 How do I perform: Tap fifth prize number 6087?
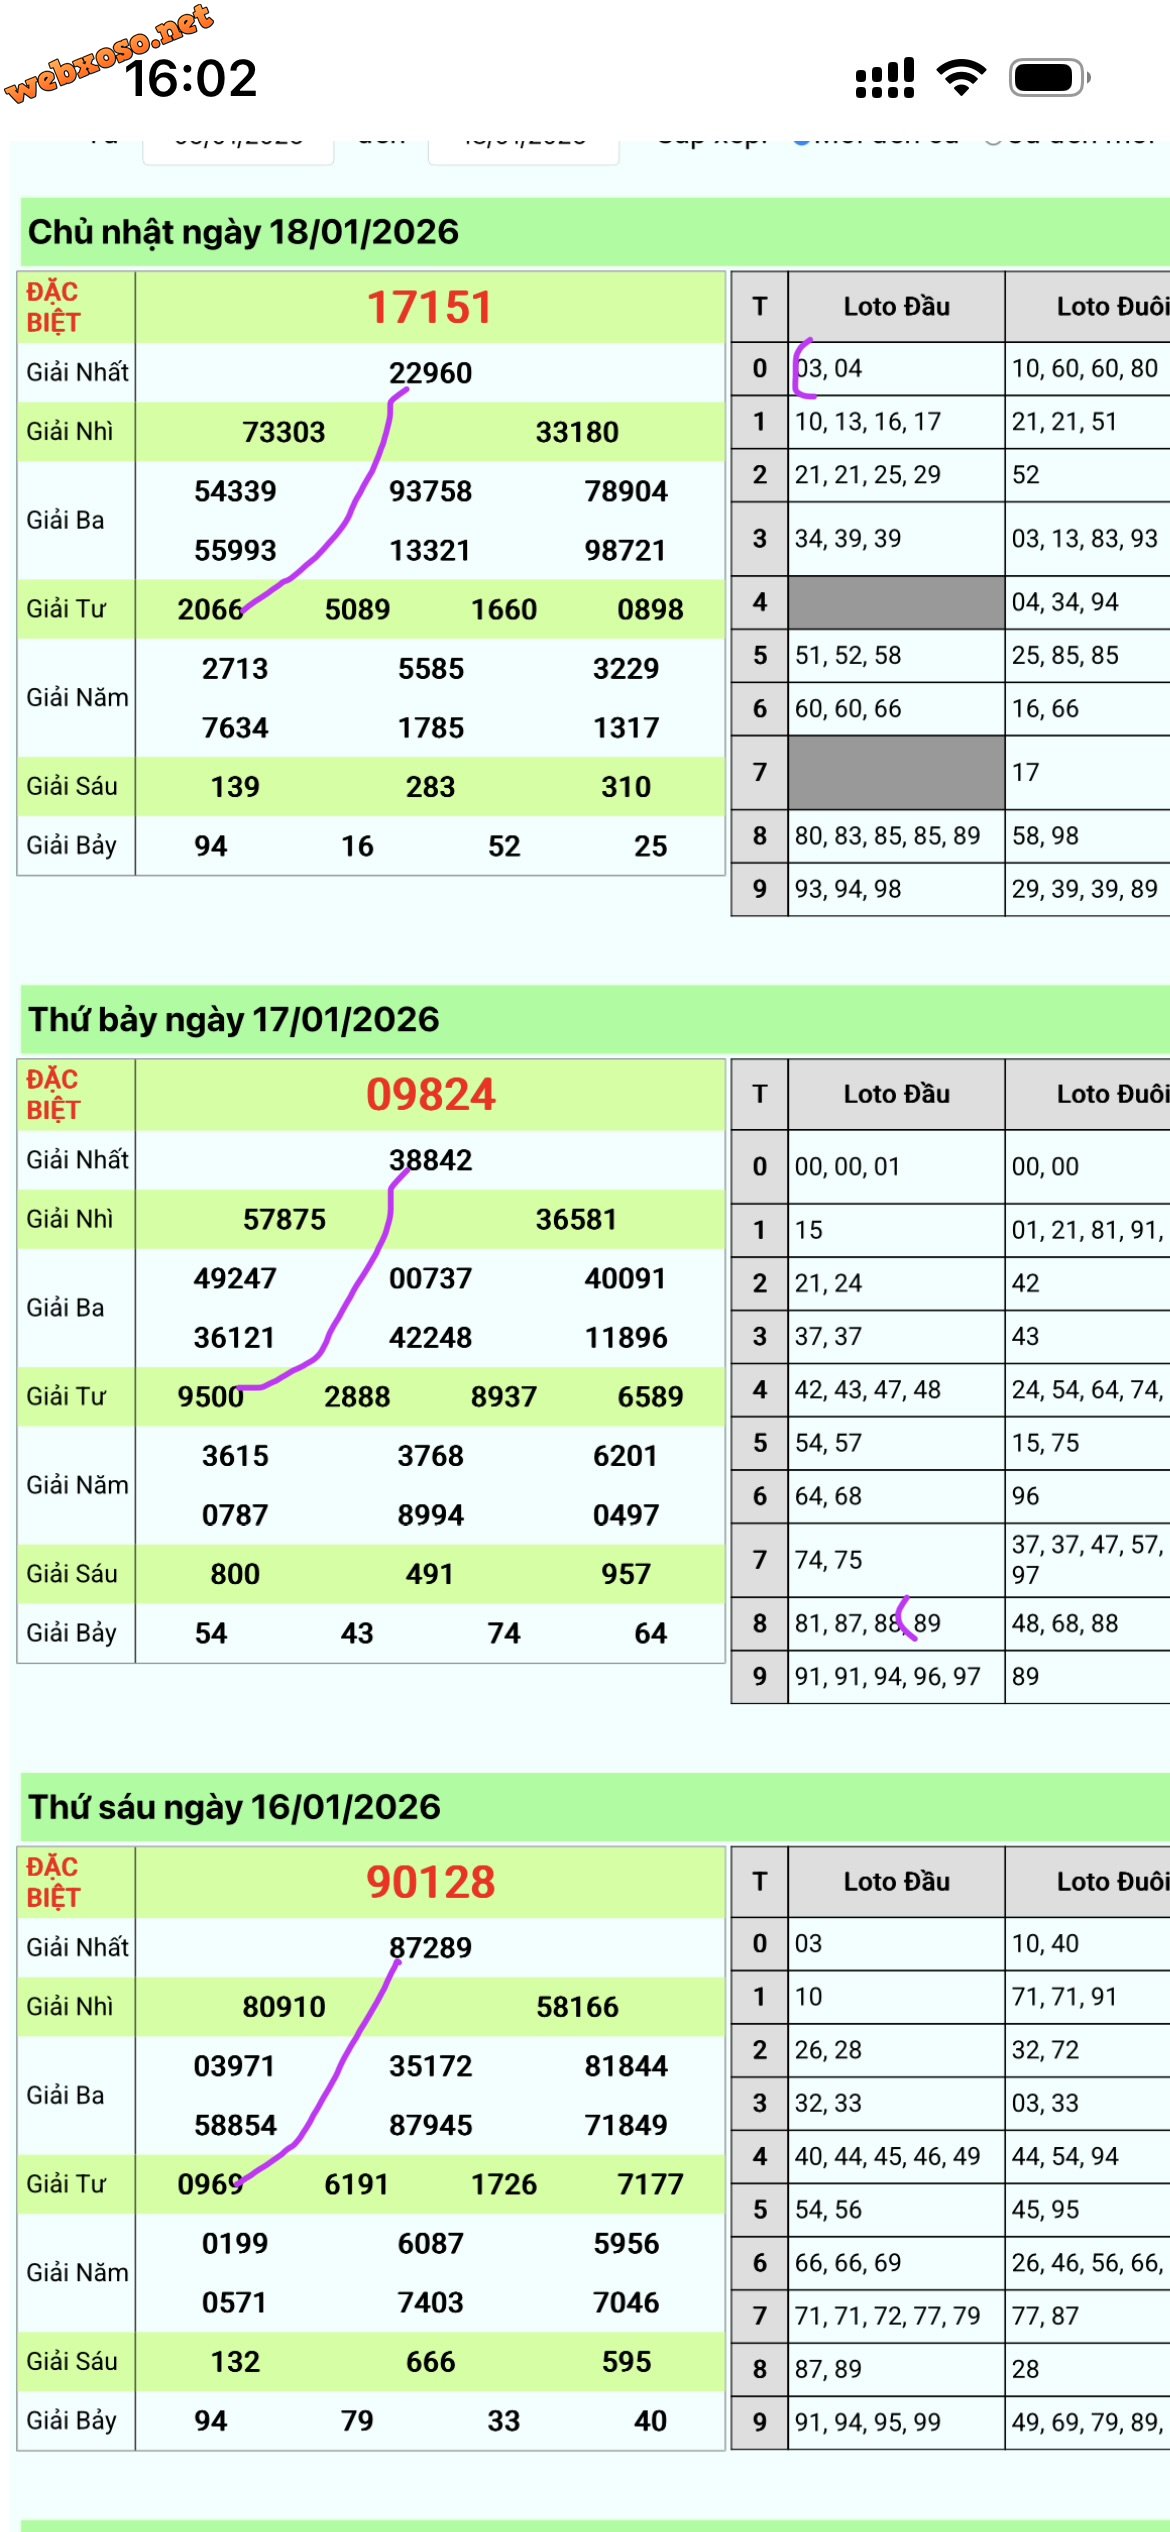[x=430, y=2243]
